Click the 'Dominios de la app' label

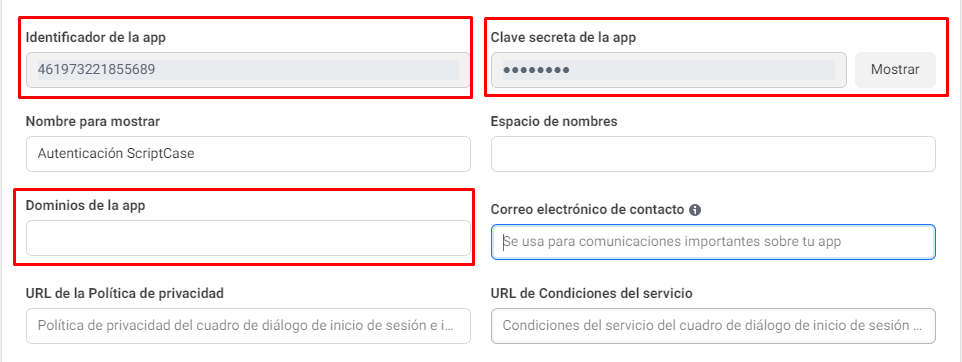pyautogui.click(x=85, y=206)
